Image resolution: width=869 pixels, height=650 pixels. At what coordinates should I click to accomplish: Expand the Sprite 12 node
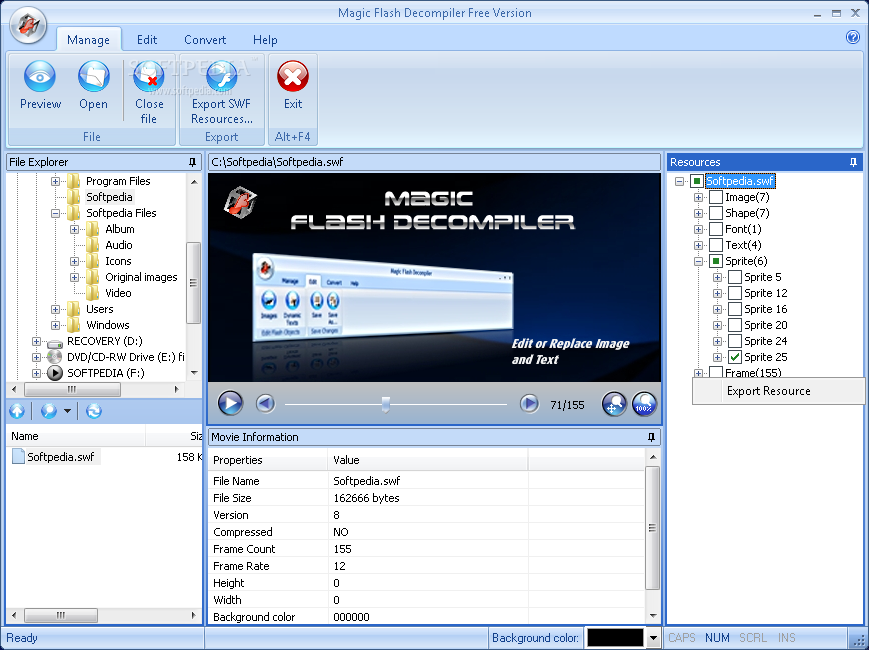pyautogui.click(x=717, y=293)
